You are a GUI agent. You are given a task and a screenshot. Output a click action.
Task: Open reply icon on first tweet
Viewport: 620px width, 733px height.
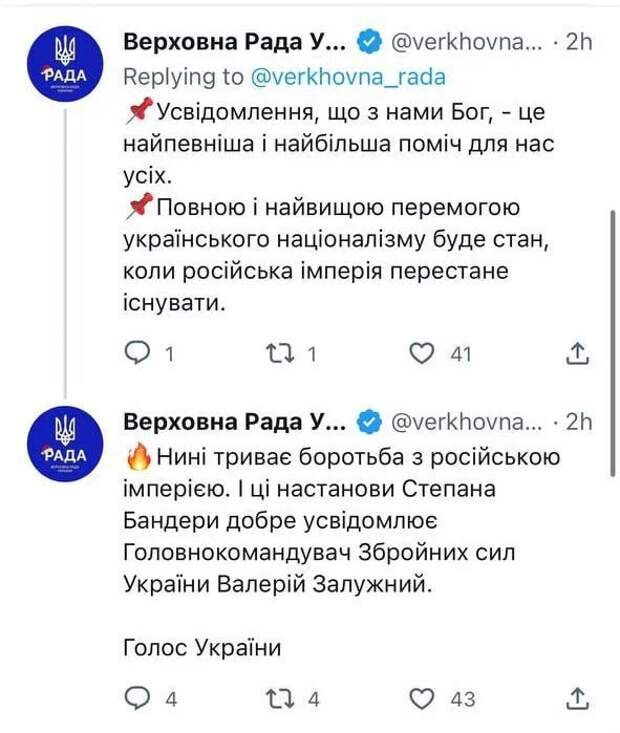pos(137,353)
